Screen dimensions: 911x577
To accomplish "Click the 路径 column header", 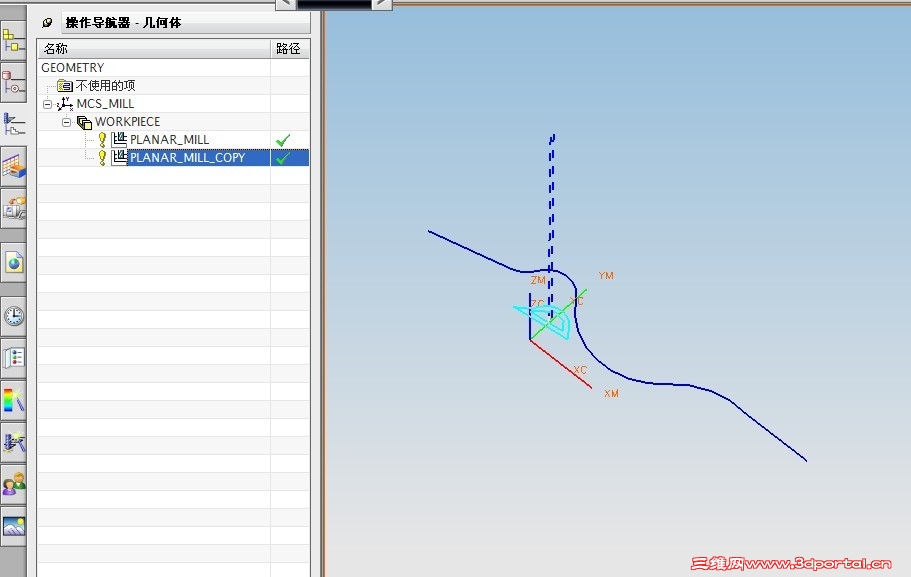I will coord(290,49).
